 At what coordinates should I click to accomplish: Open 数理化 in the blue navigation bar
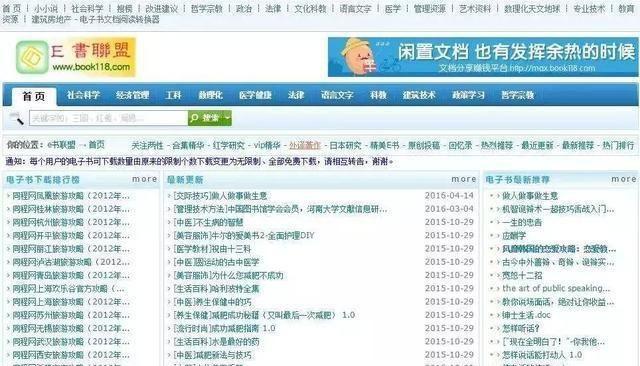(210, 95)
